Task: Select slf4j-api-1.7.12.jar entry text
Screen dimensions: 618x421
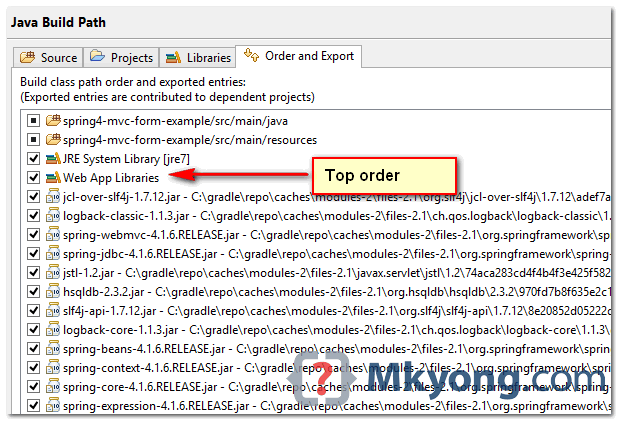Action: (336, 311)
